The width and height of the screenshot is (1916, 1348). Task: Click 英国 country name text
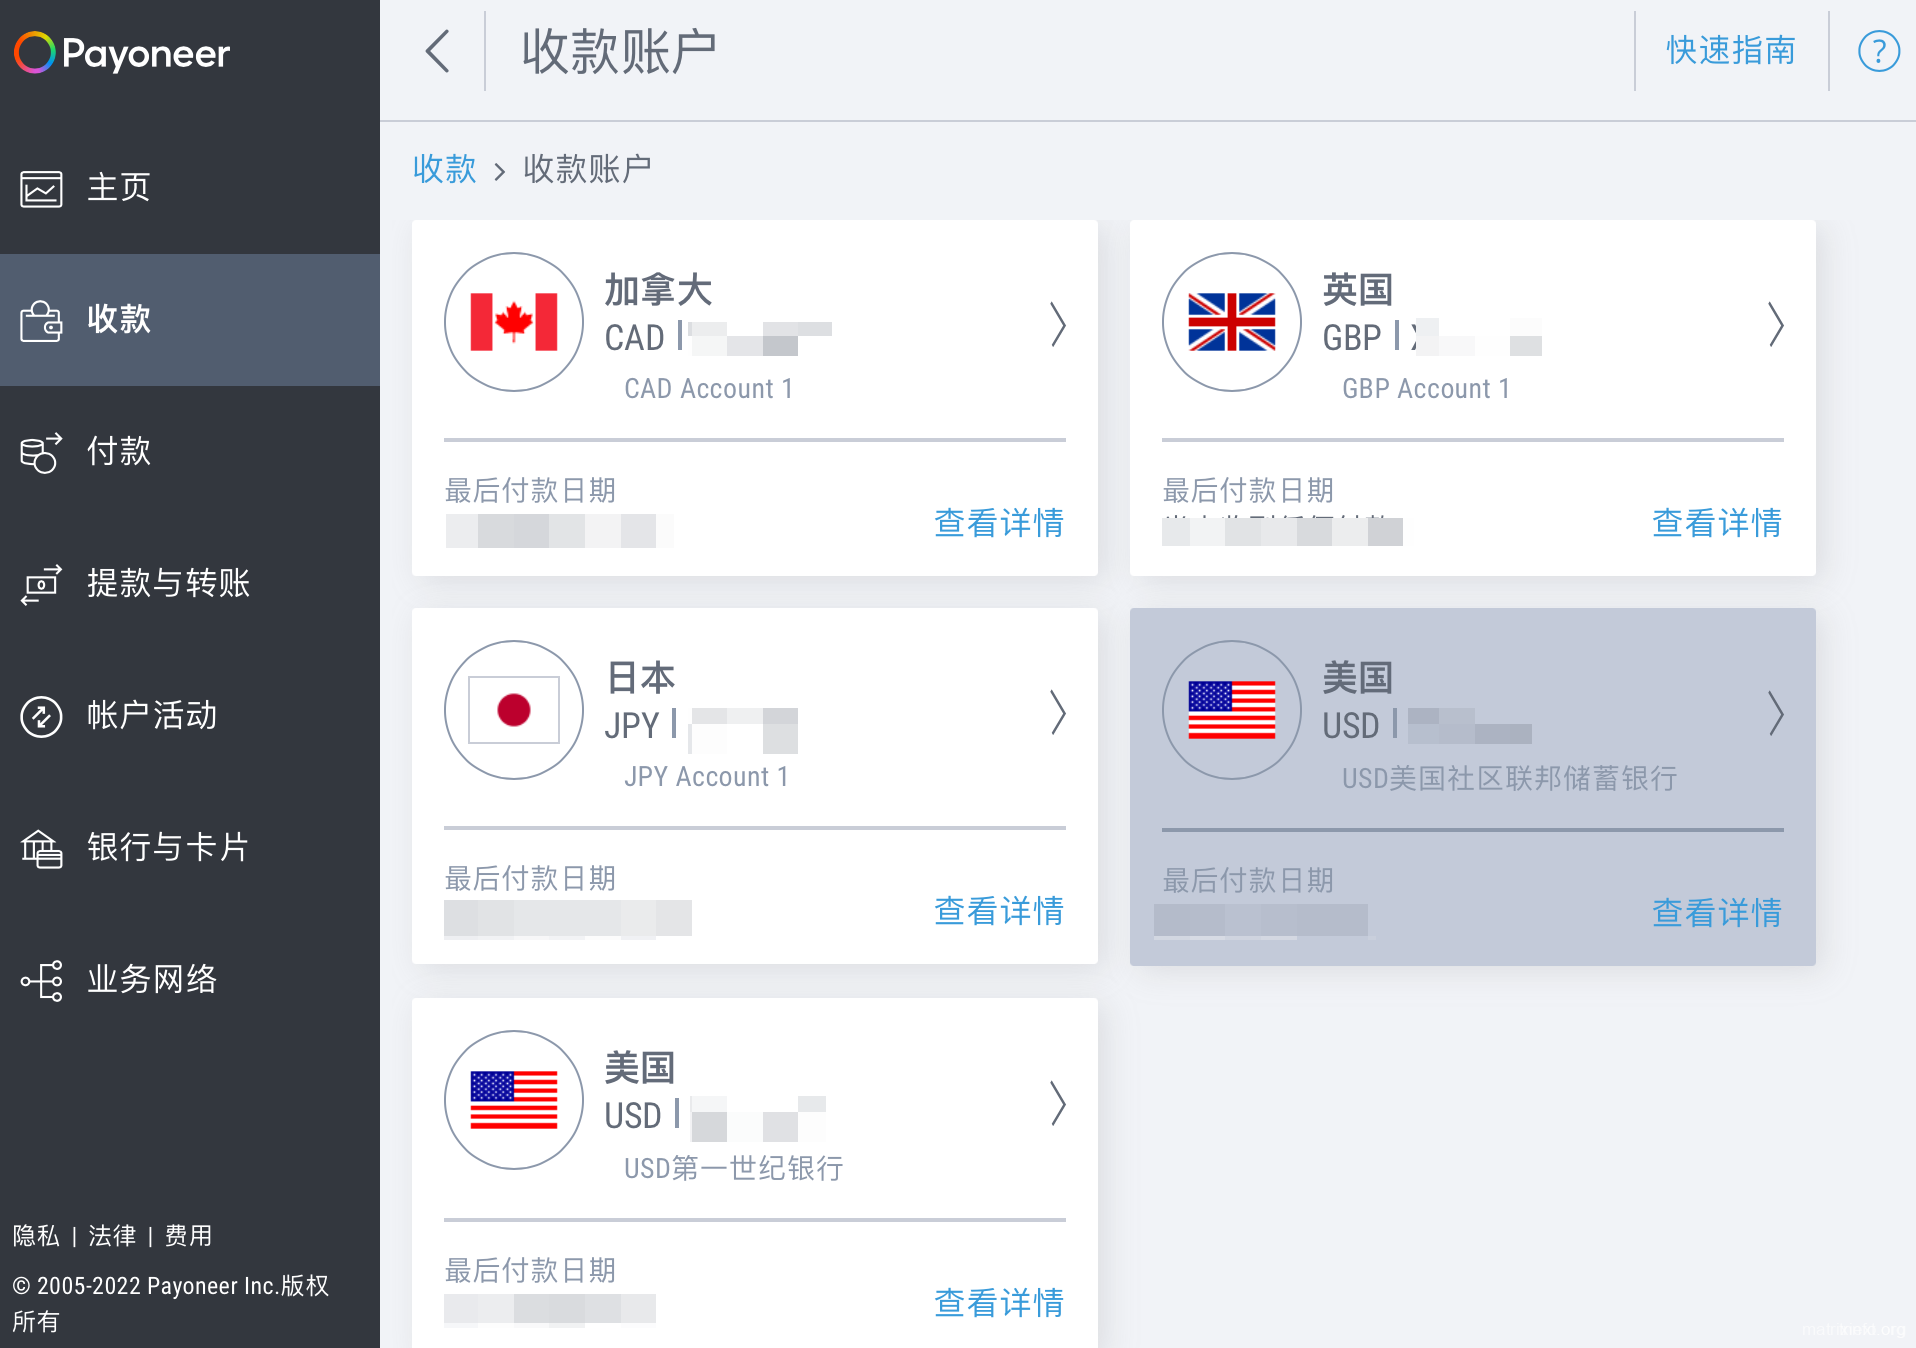[1357, 290]
